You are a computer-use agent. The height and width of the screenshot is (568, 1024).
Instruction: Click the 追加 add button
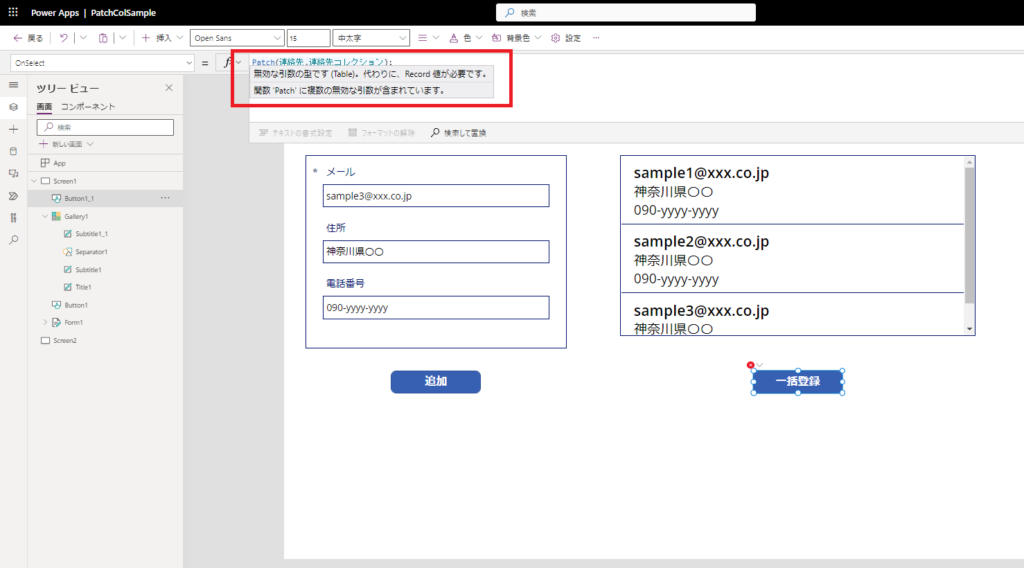(436, 381)
